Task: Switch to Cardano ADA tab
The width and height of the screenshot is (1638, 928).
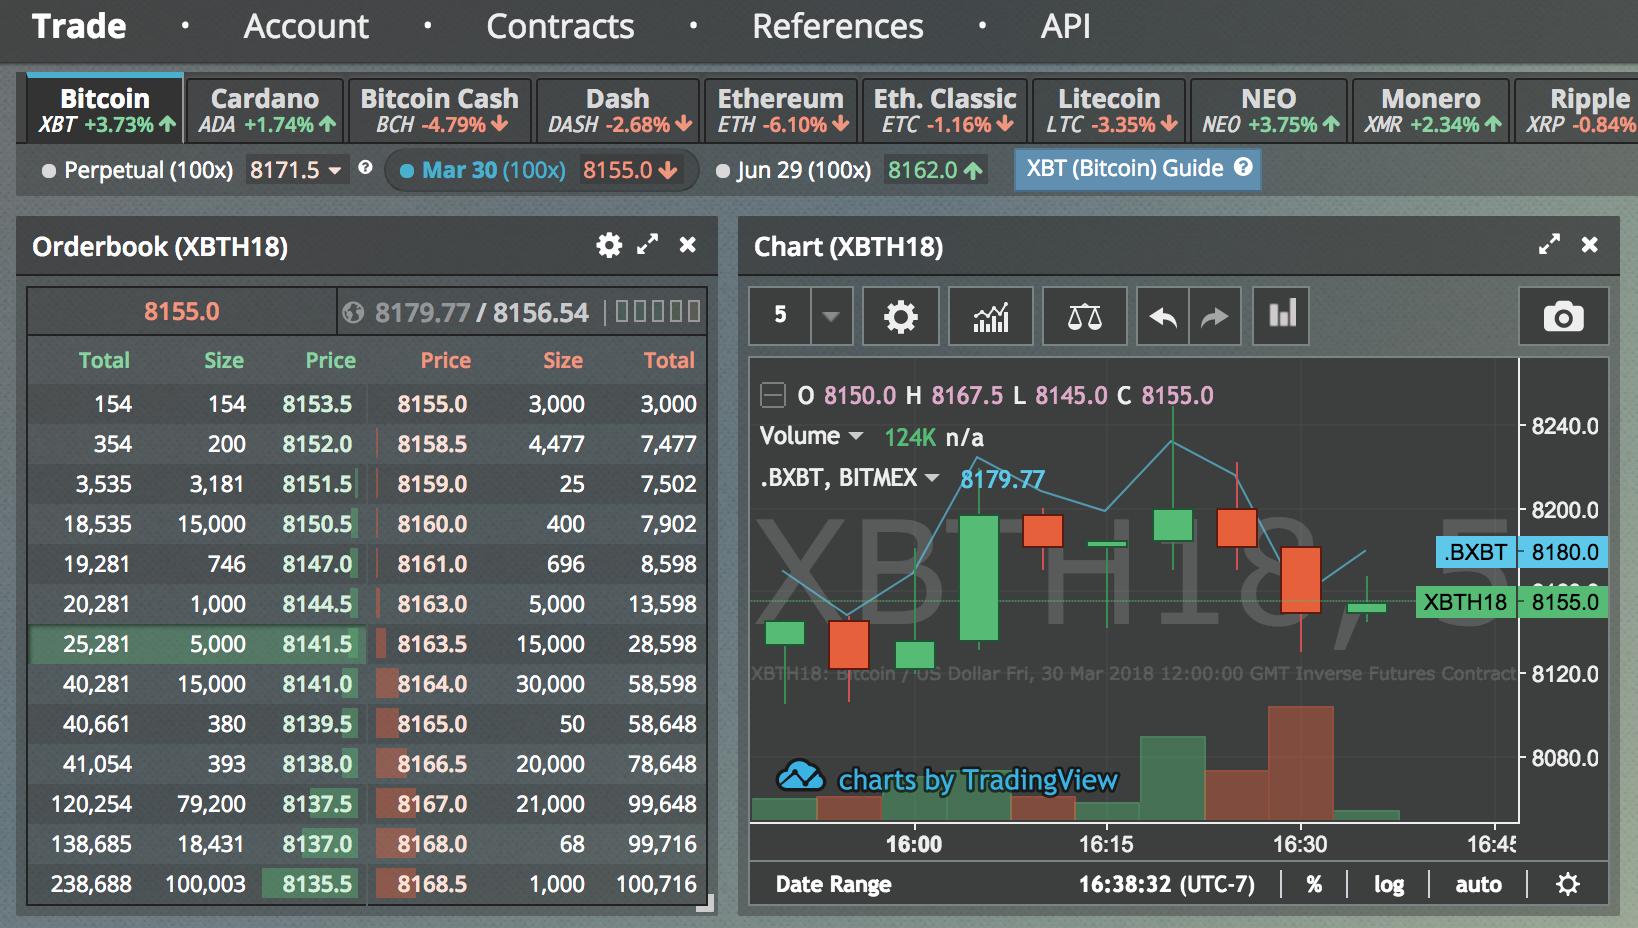Action: pos(265,110)
